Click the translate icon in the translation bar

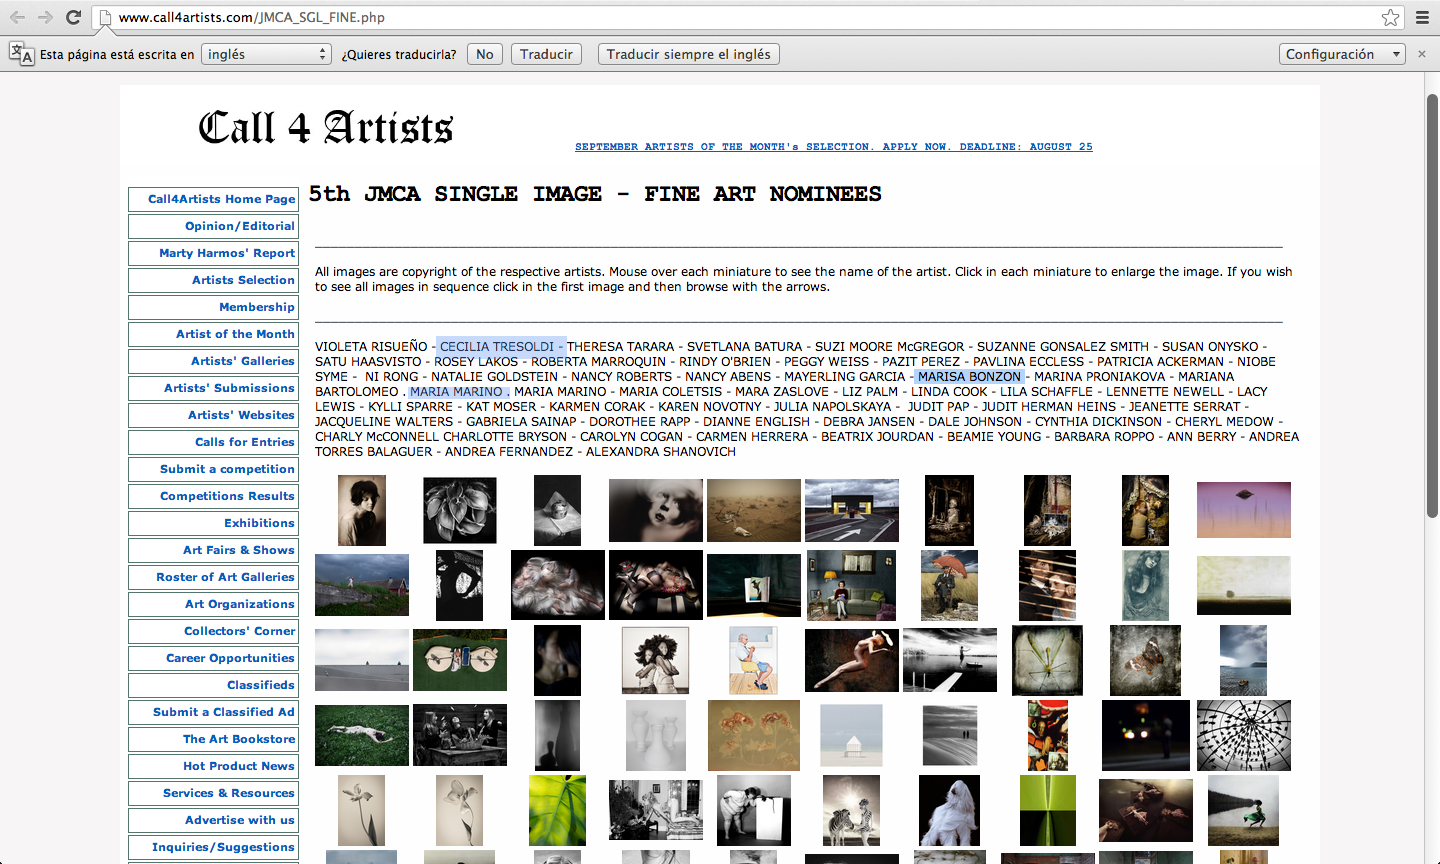[21, 54]
